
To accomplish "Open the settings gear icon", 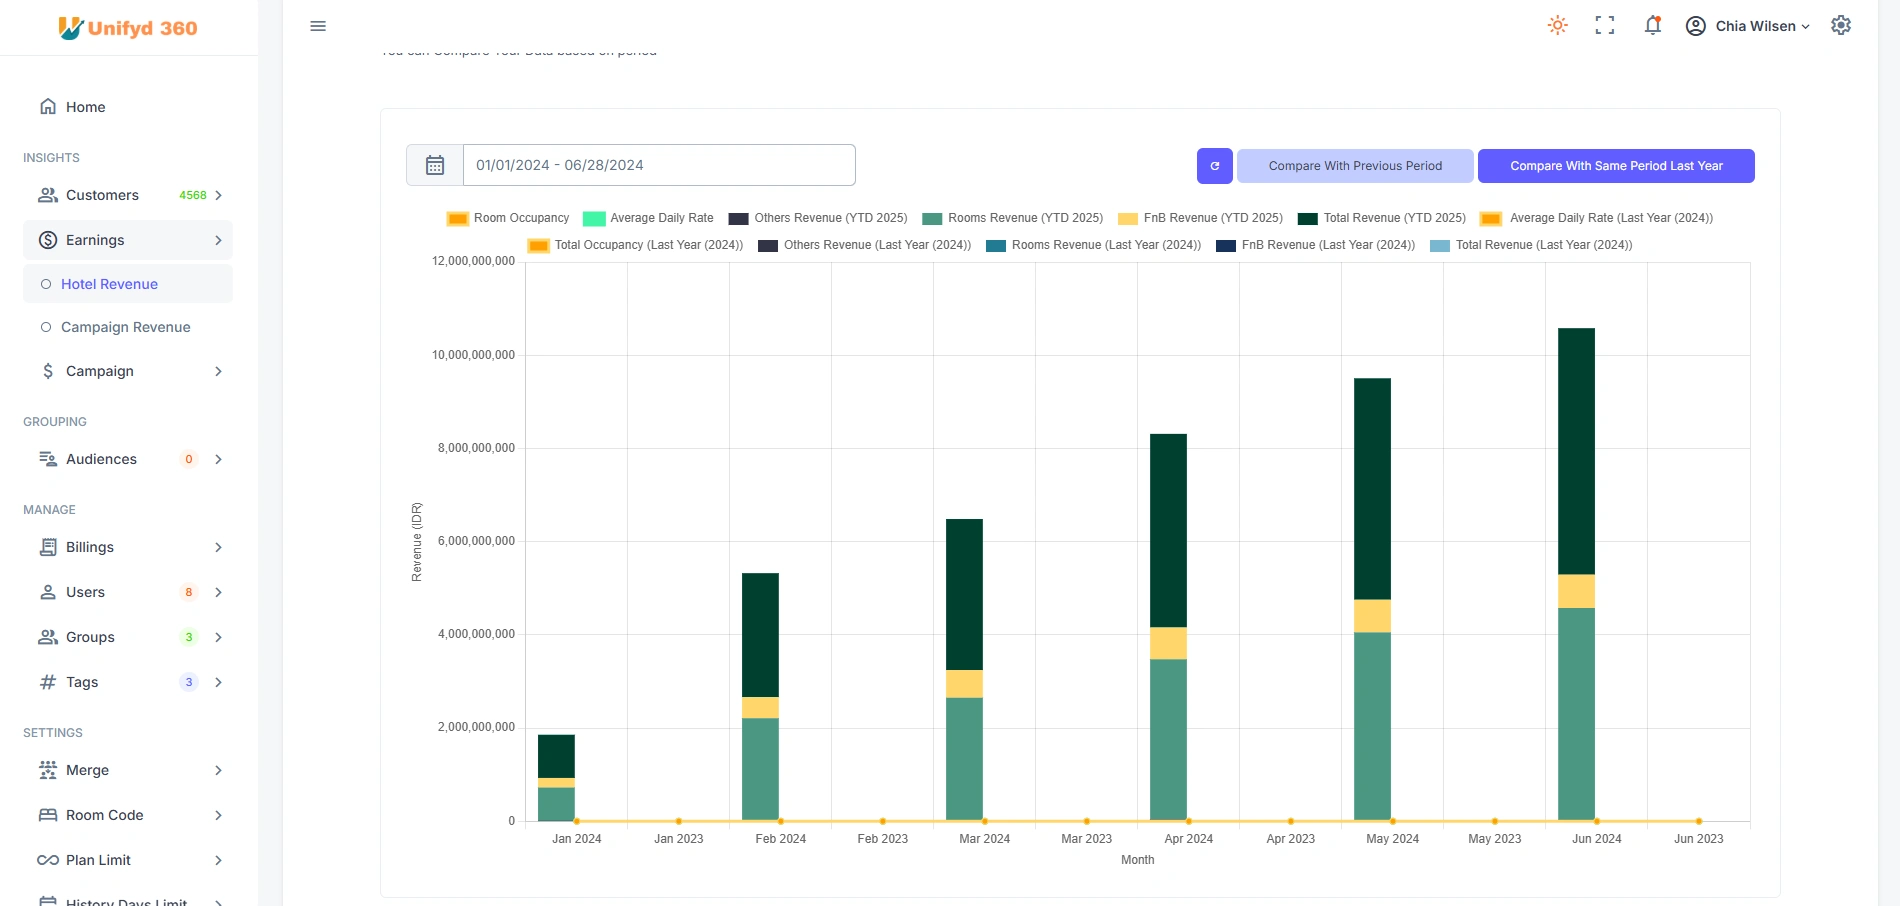I will (1841, 26).
